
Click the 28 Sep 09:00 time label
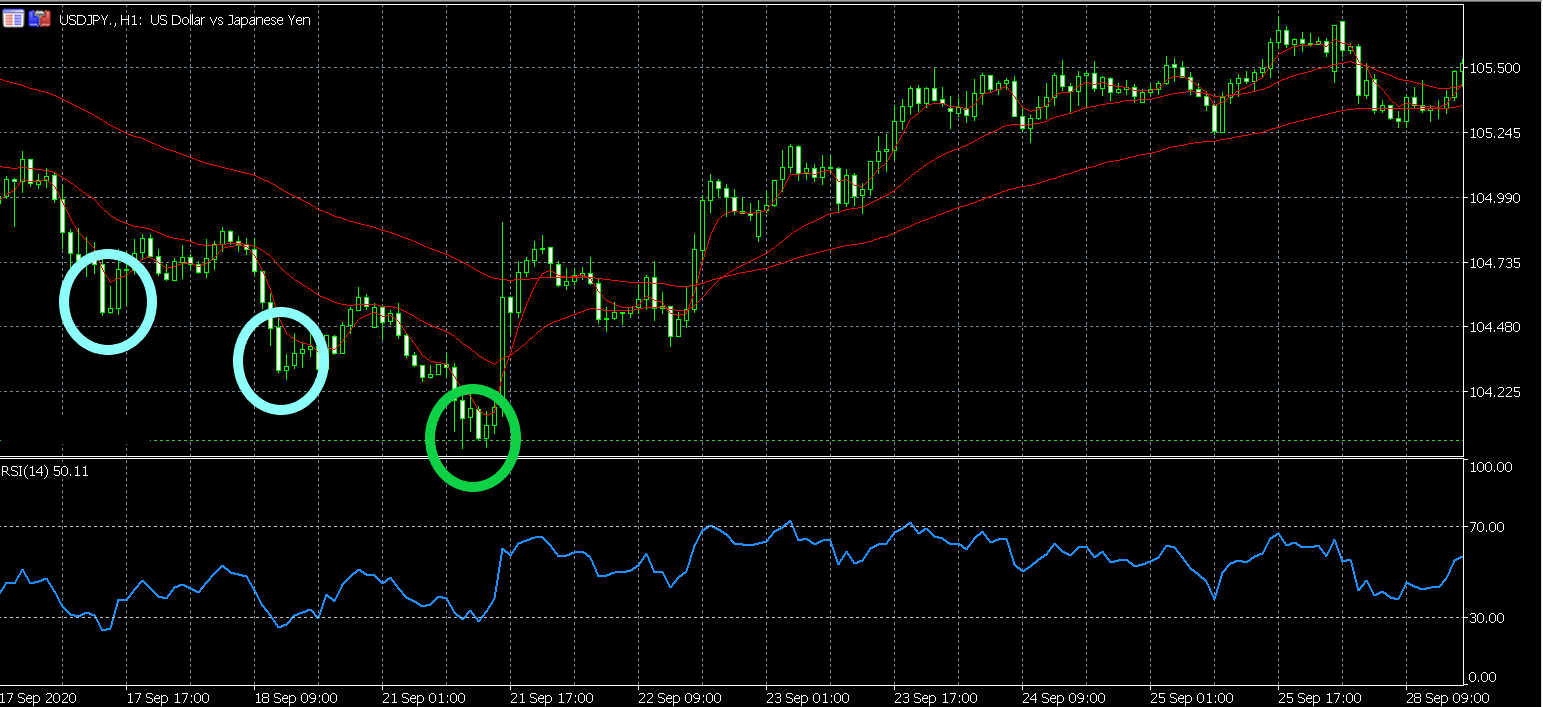point(1448,697)
